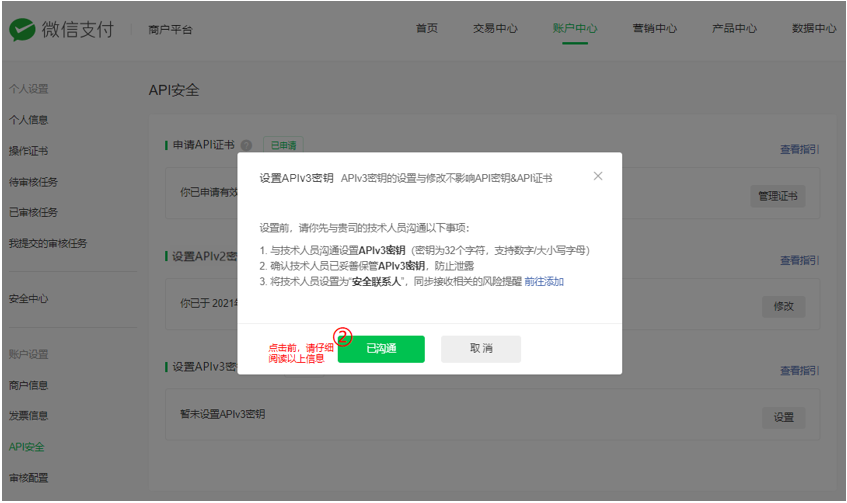Switch to 交易中心 tab
The height and width of the screenshot is (503, 847).
pos(495,29)
